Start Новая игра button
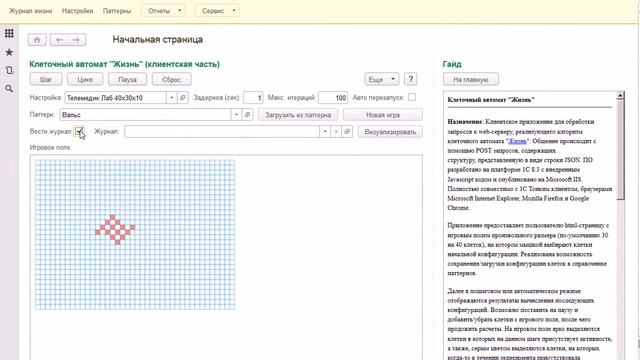This screenshot has height=360, width=640. point(382,115)
